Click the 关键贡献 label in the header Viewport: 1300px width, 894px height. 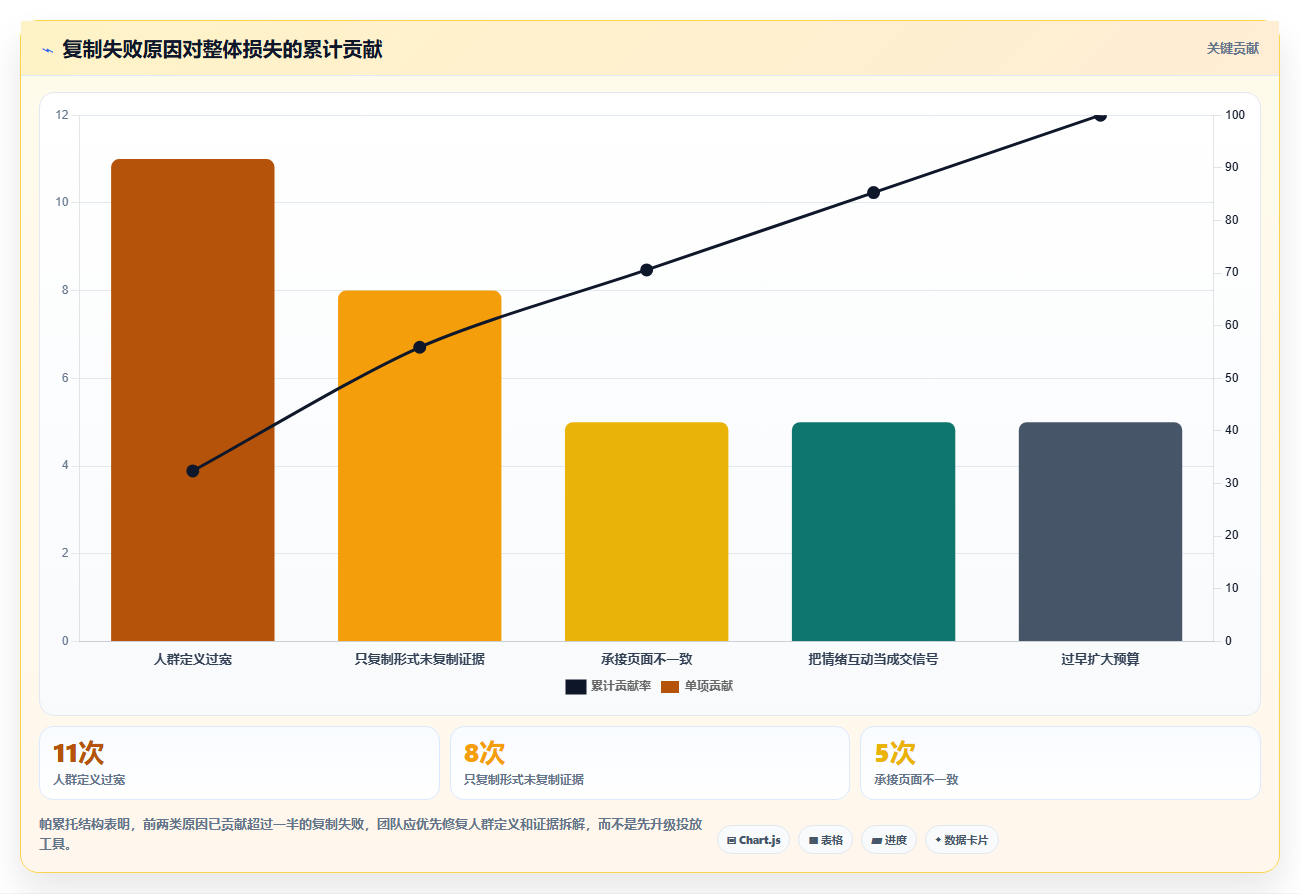(x=1233, y=48)
